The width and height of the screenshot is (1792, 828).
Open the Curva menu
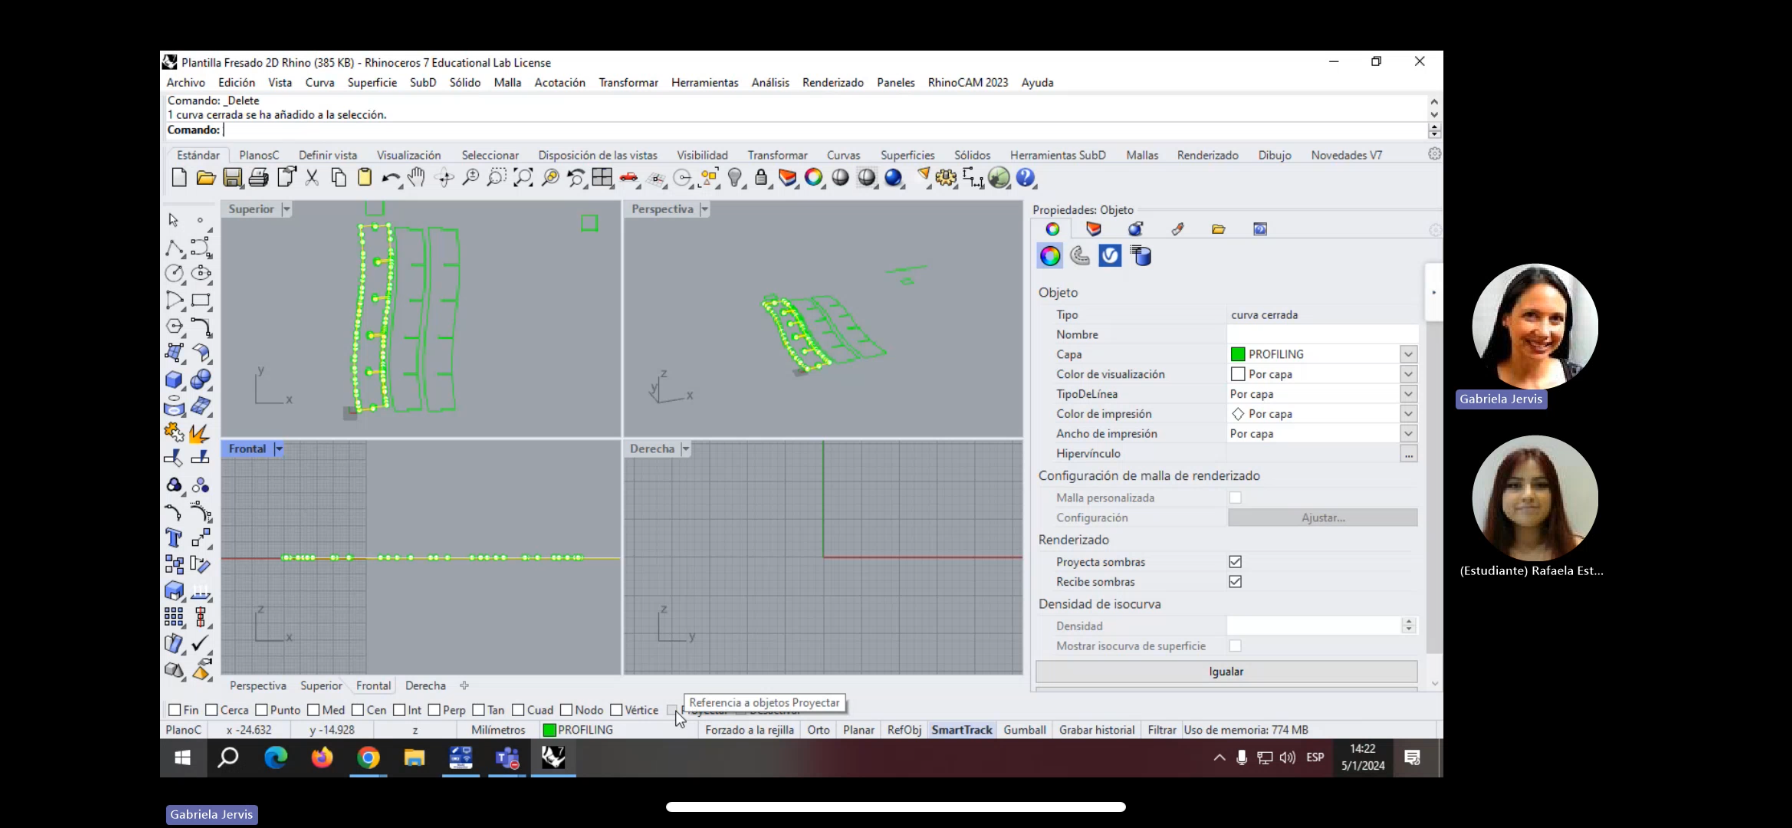319,83
